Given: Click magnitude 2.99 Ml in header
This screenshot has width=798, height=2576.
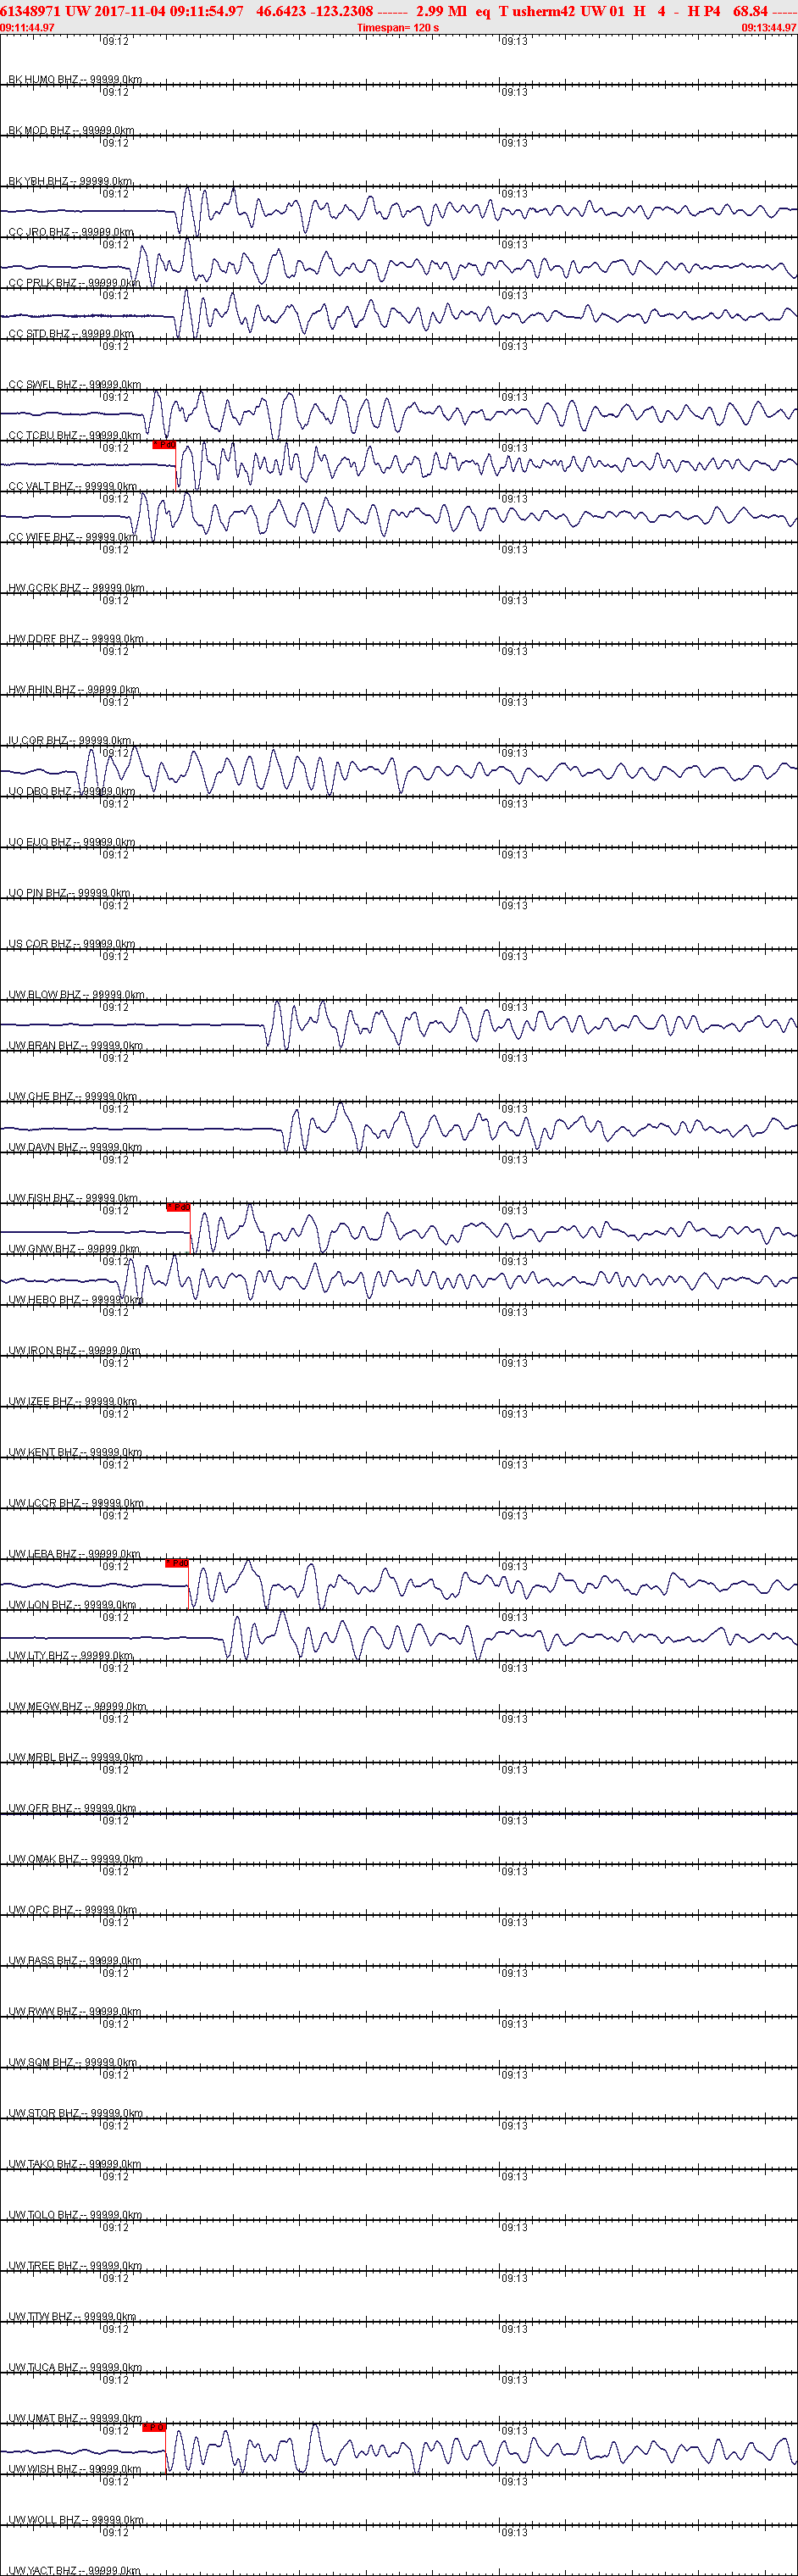Looking at the screenshot, I should click(x=441, y=11).
